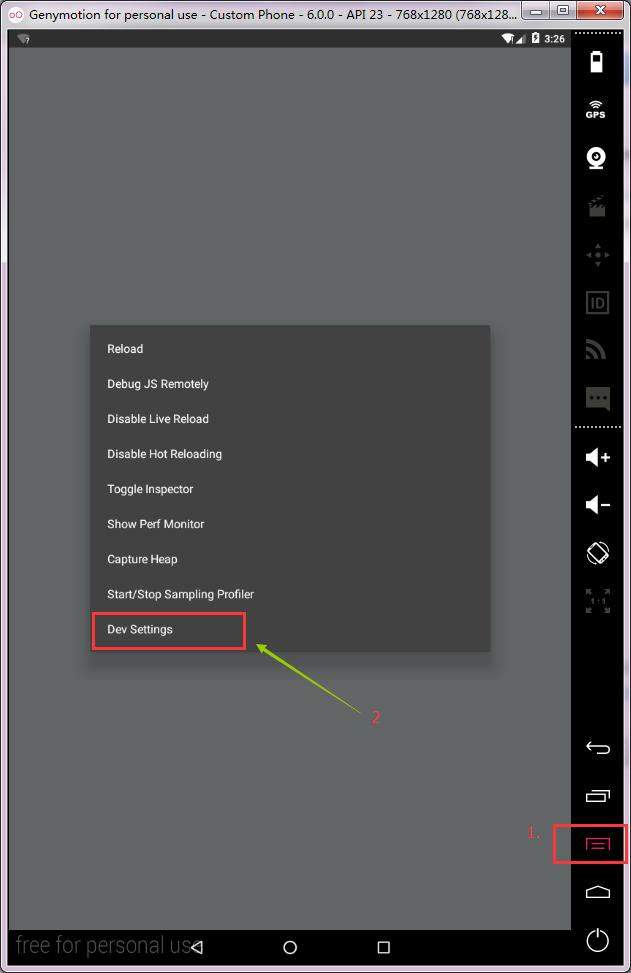Maximize the Genymotion window
Viewport: 631px width, 973px height.
(x=563, y=11)
